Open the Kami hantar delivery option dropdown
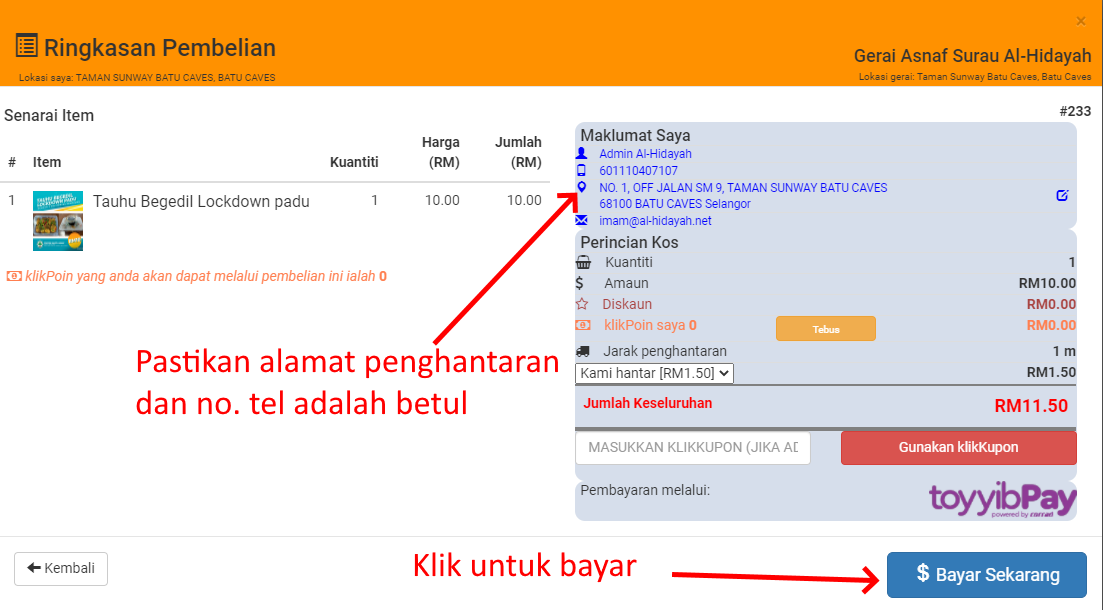 coord(655,373)
